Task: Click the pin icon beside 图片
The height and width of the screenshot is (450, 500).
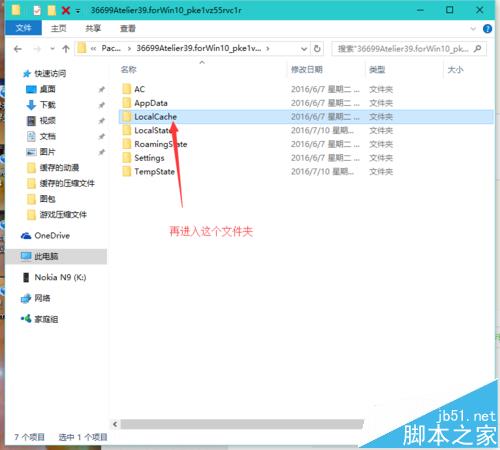Action: [102, 152]
